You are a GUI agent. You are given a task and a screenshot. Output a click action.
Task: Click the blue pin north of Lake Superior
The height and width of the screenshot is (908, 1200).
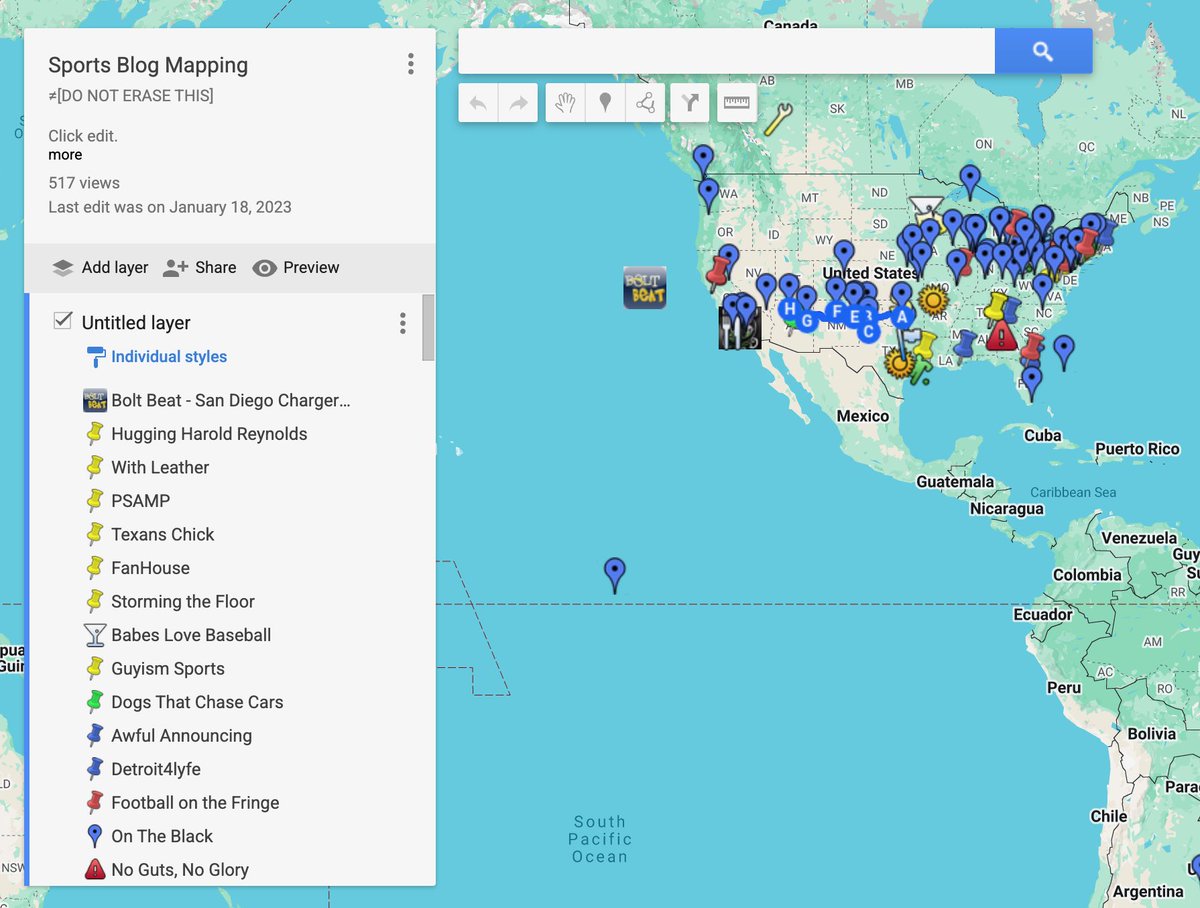(969, 182)
